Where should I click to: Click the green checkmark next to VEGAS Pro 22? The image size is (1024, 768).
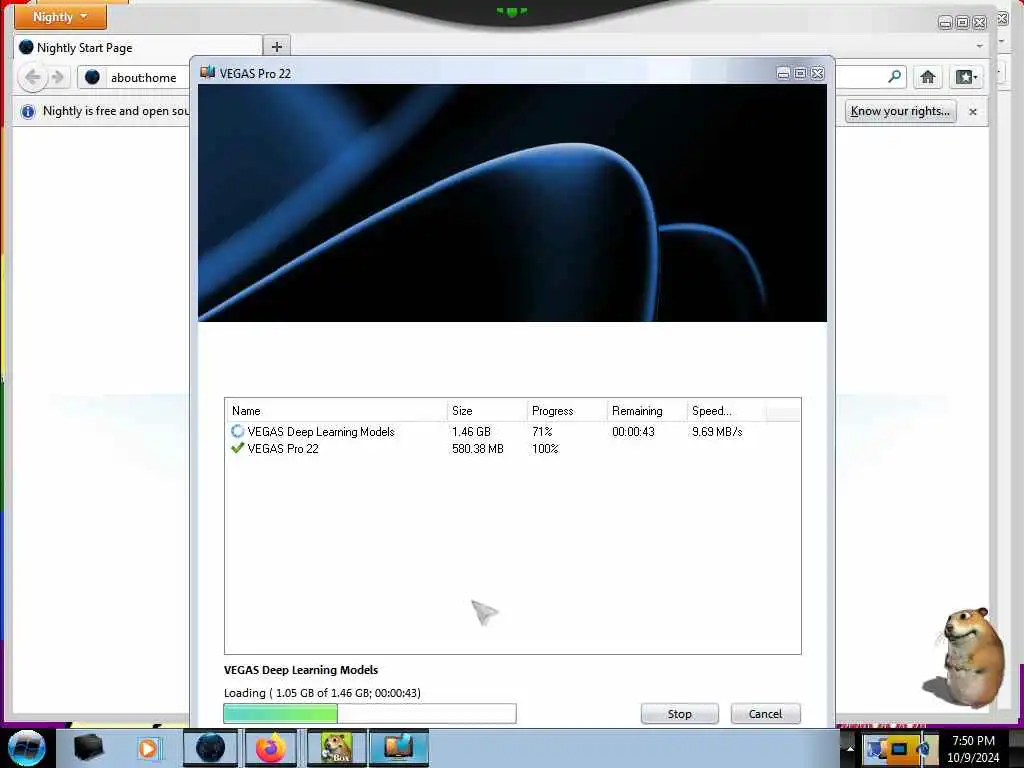(237, 448)
